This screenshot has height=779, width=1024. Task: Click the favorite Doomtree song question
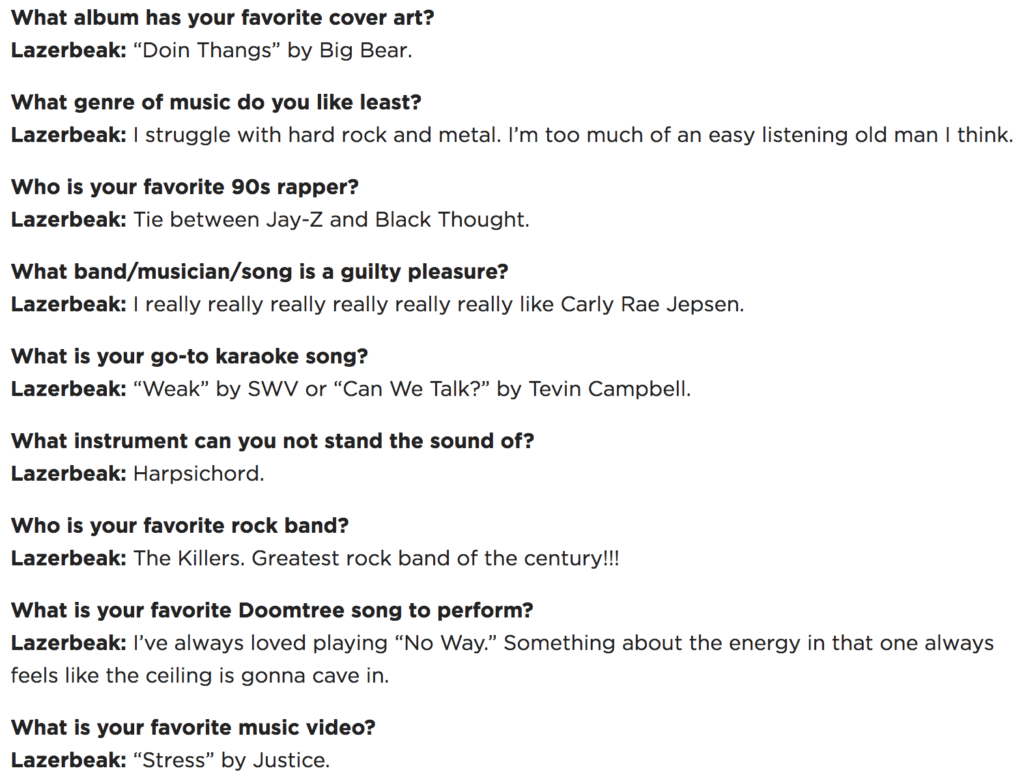(272, 611)
